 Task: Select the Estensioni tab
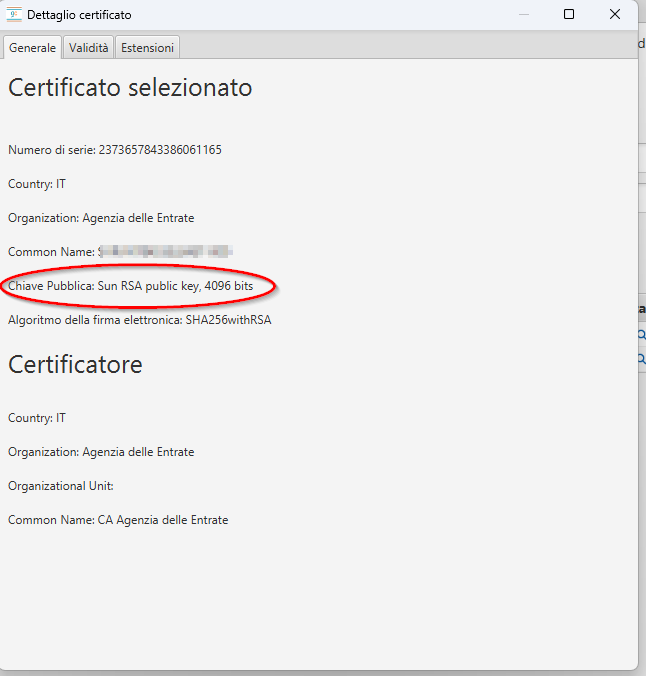147,47
